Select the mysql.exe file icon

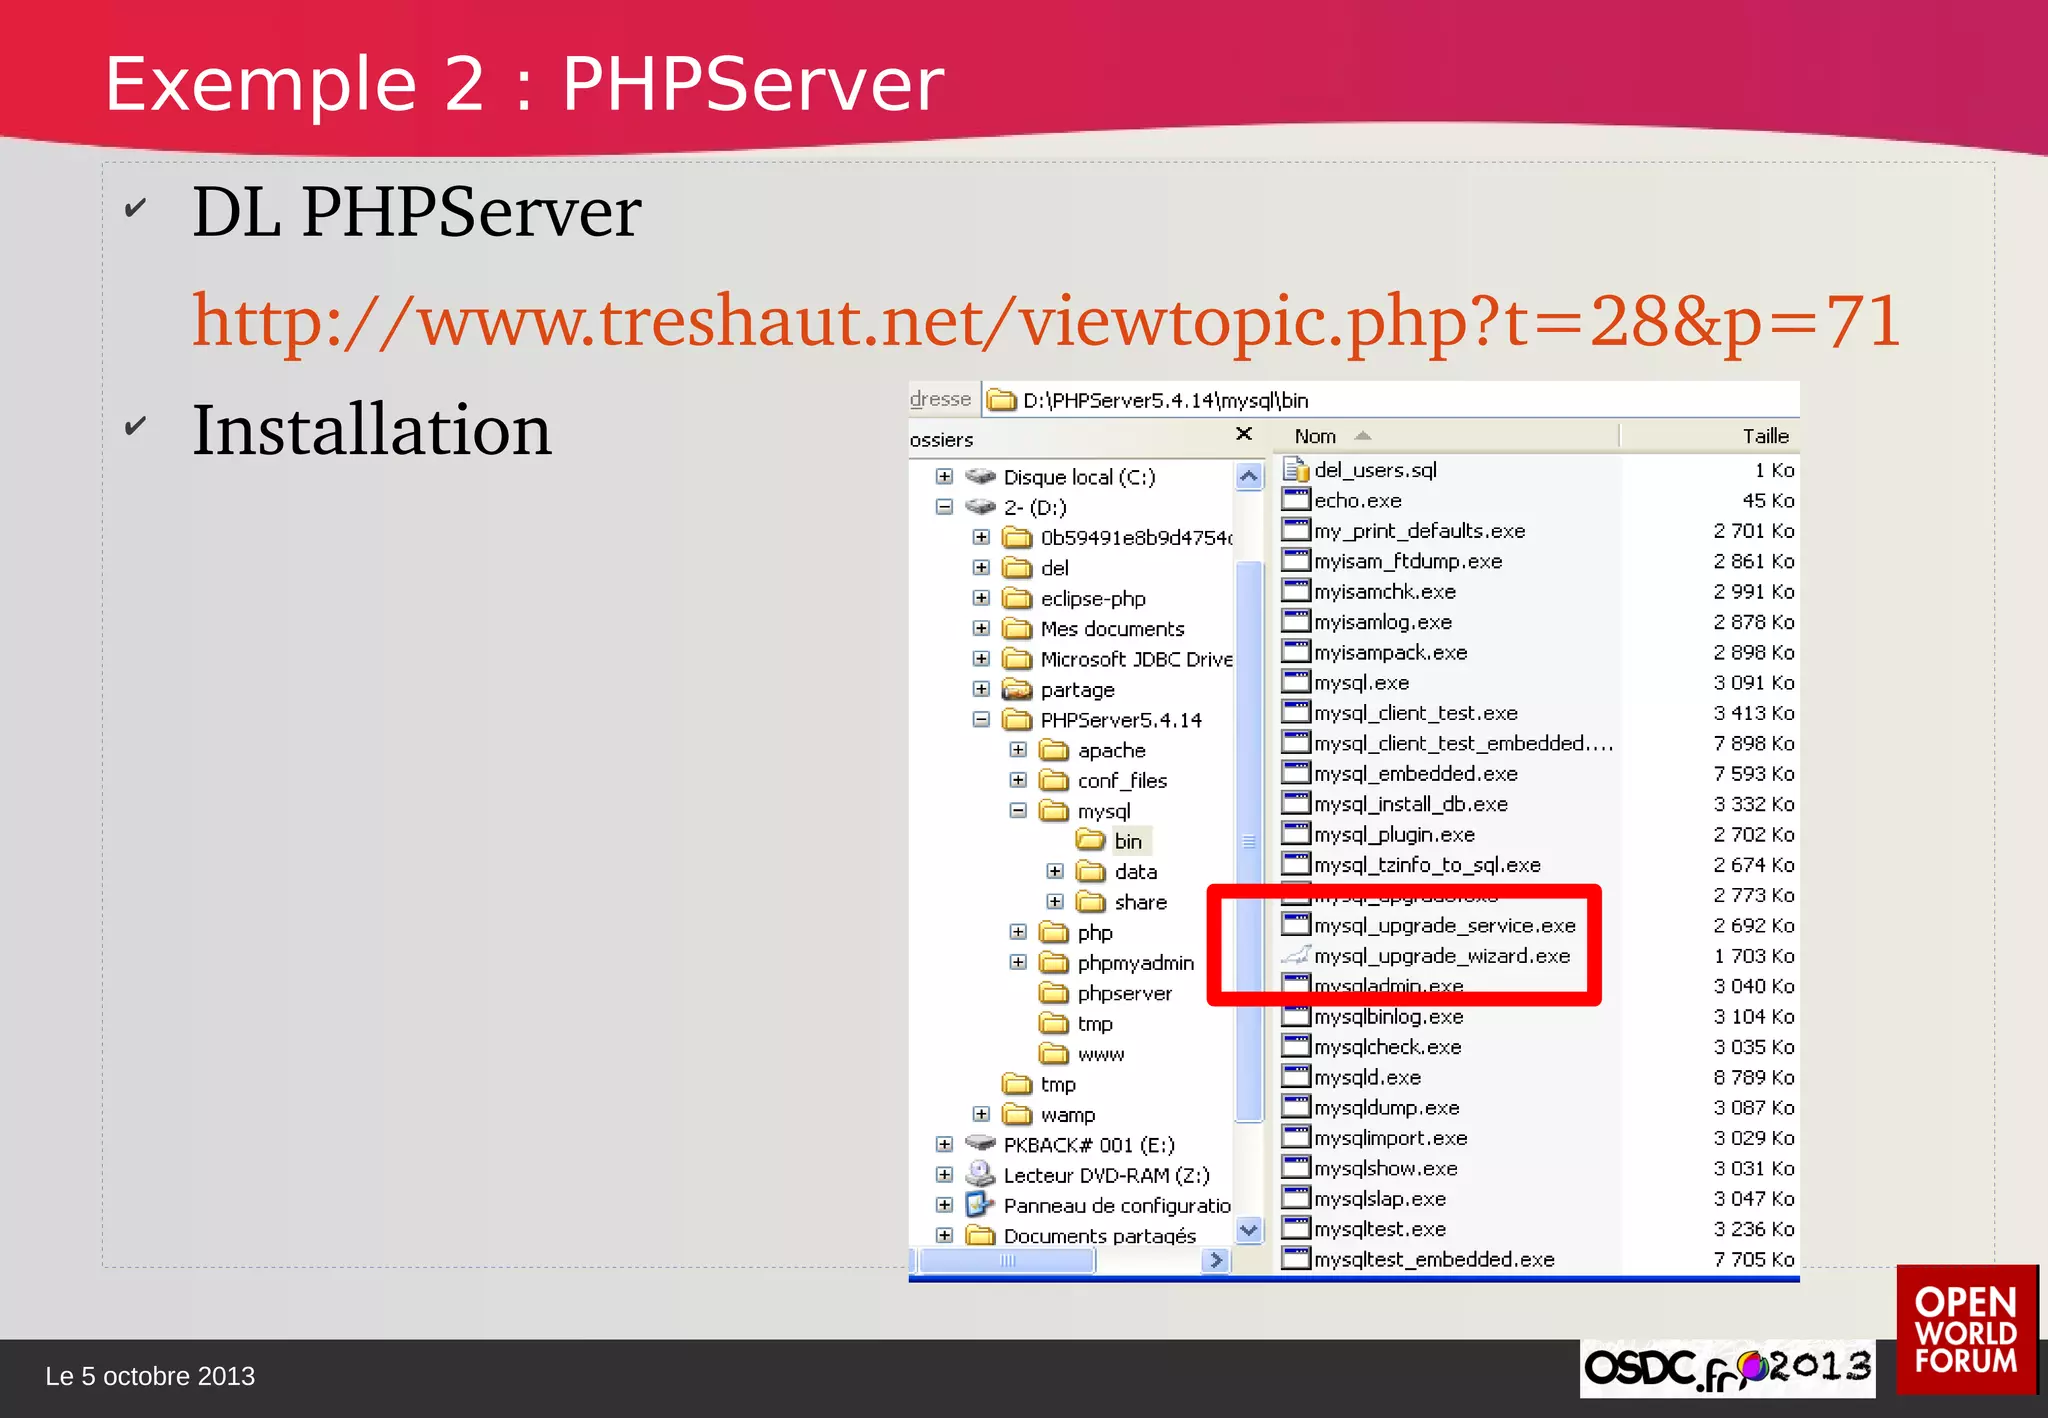[x=1296, y=681]
